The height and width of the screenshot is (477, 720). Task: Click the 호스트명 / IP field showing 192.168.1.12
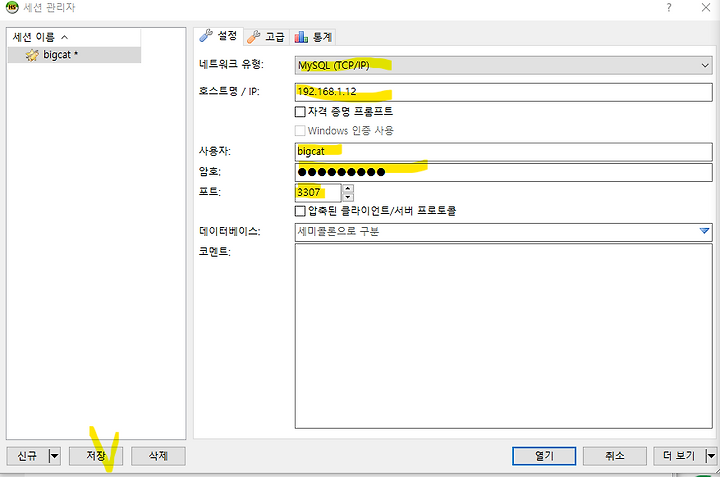[x=503, y=92]
